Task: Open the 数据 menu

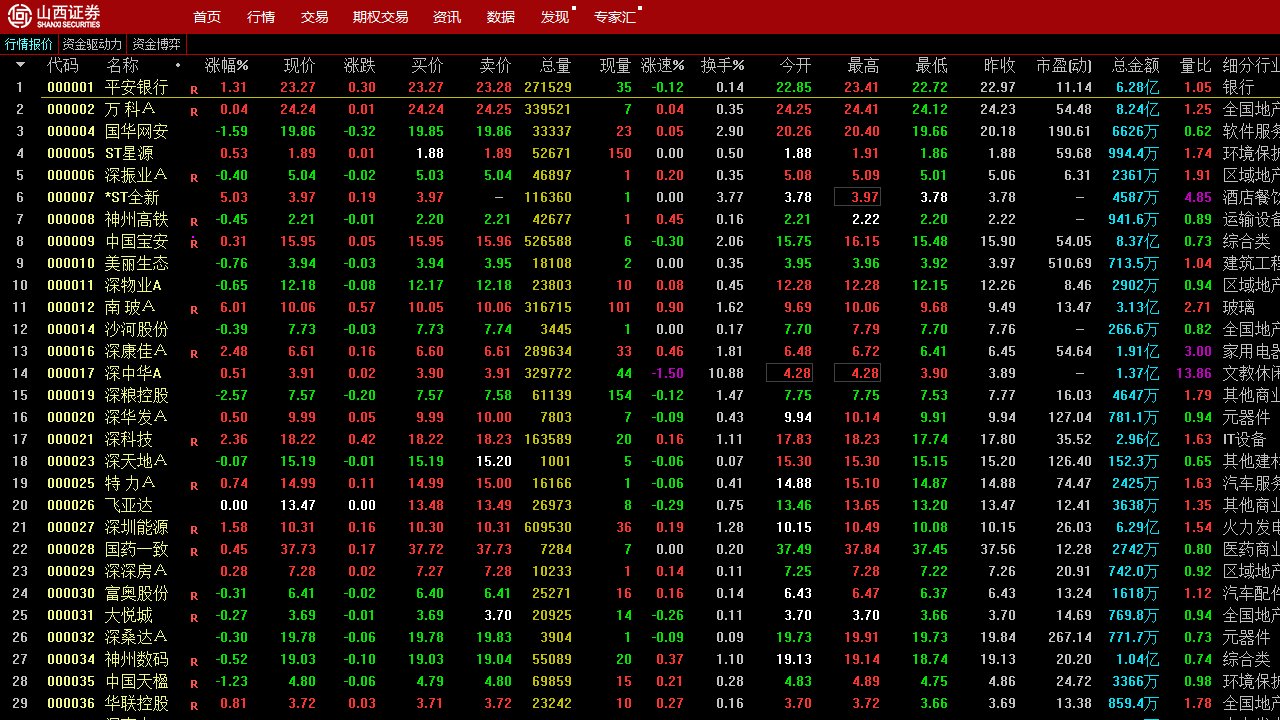Action: pyautogui.click(x=499, y=16)
